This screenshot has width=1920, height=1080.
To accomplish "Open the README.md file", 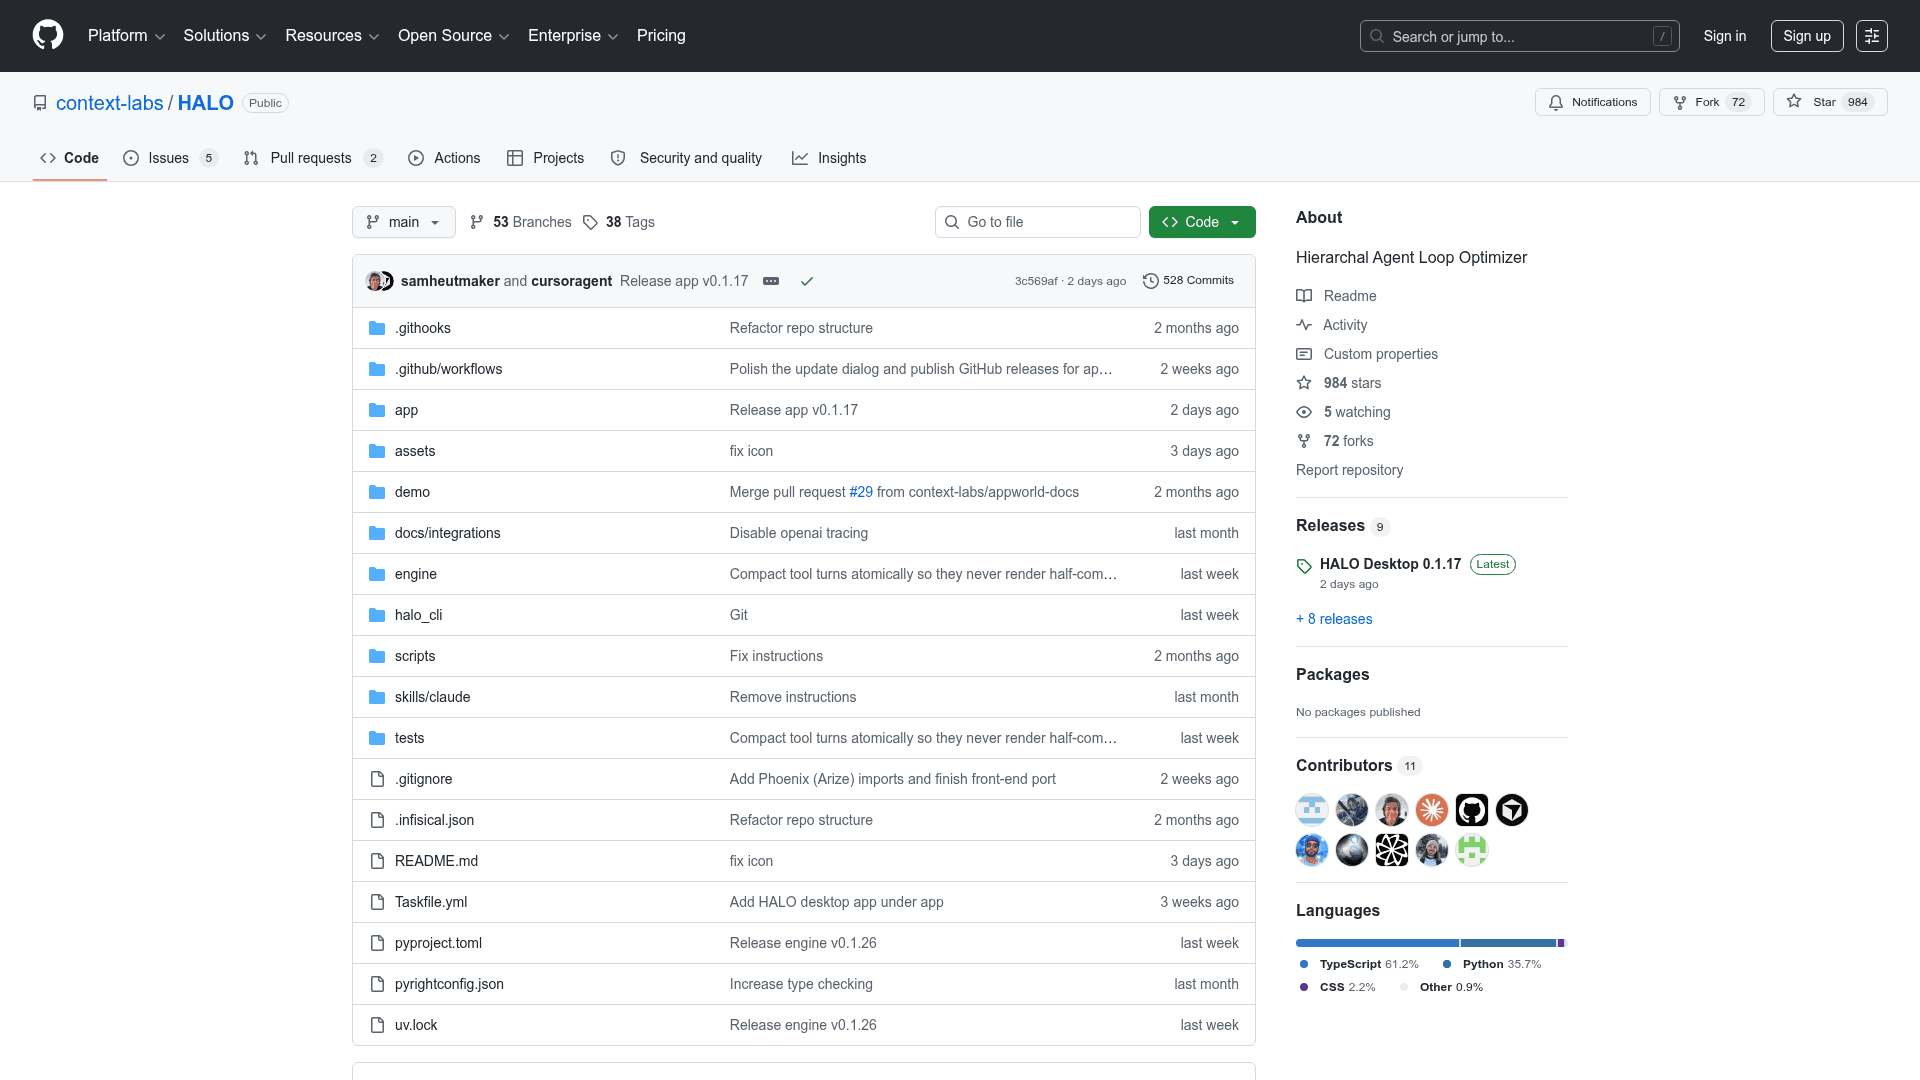I will click(436, 861).
